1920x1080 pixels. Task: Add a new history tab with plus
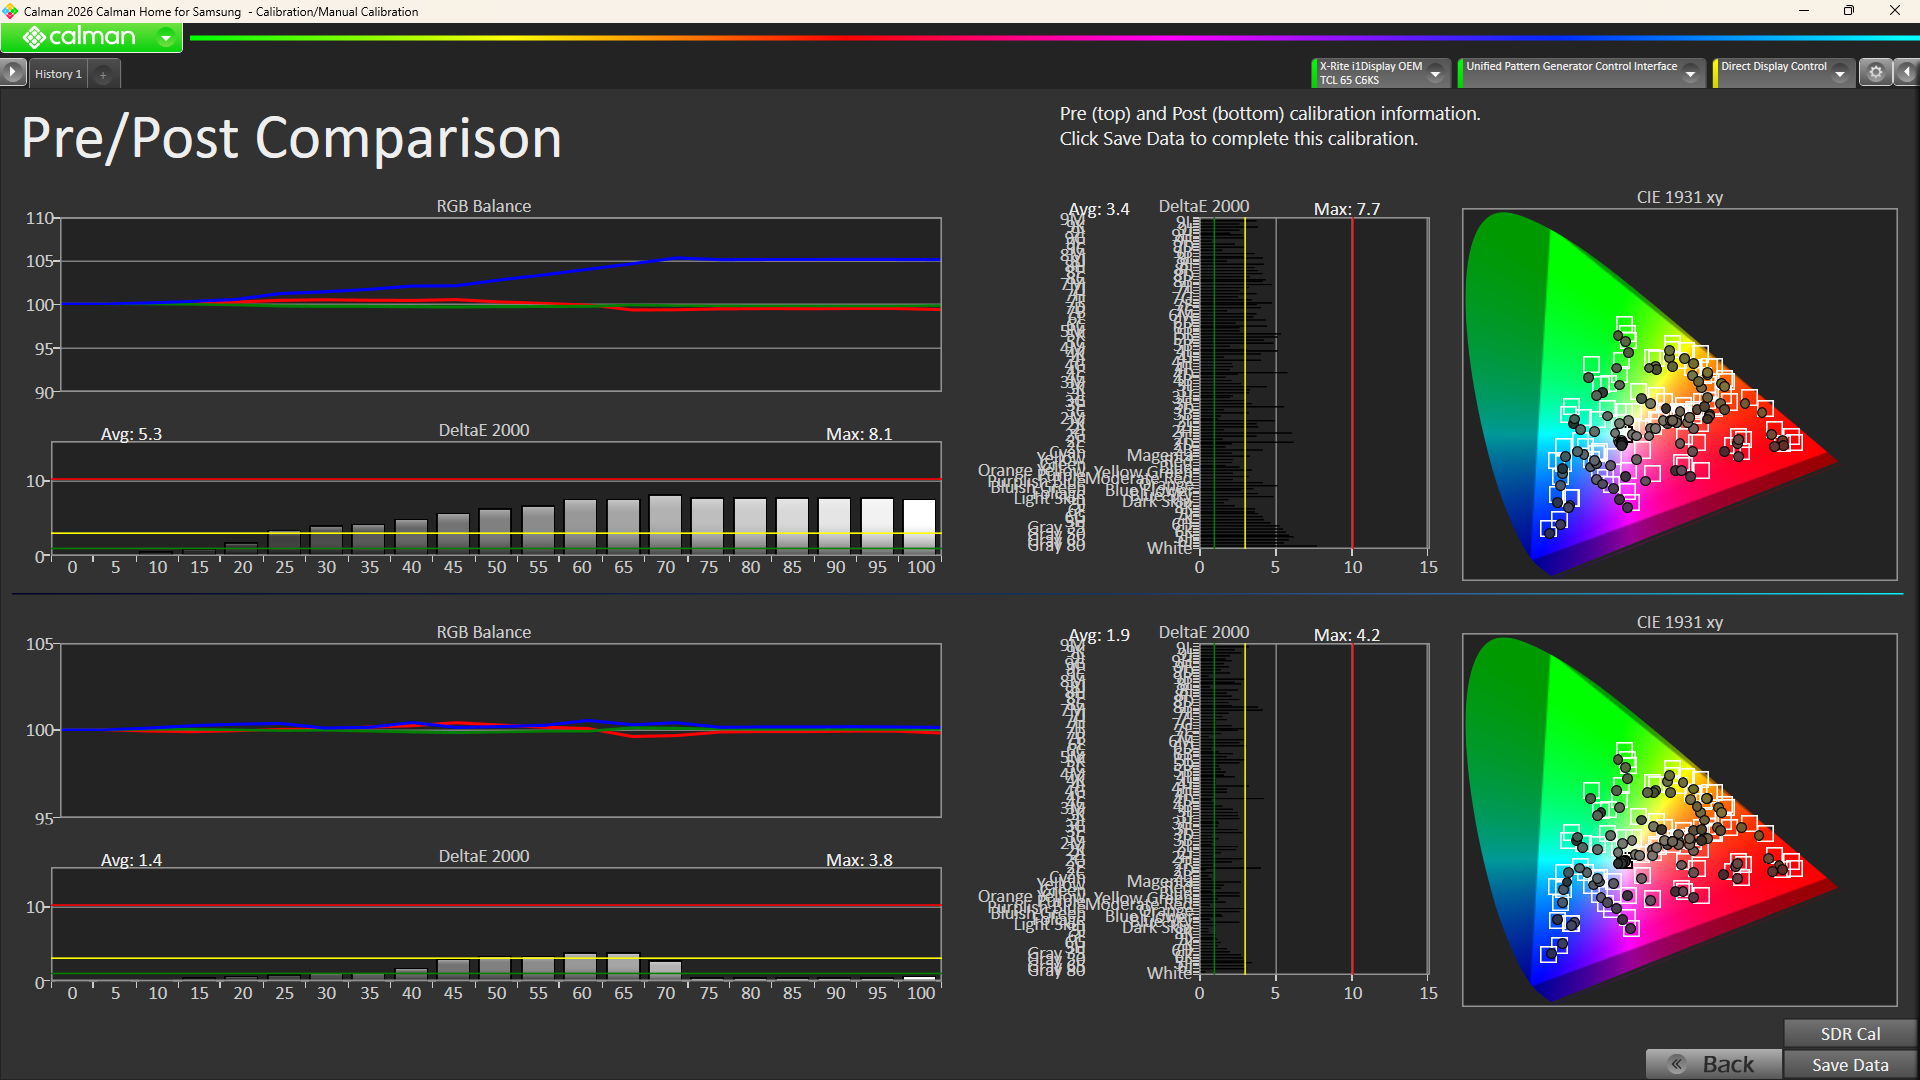coord(103,74)
